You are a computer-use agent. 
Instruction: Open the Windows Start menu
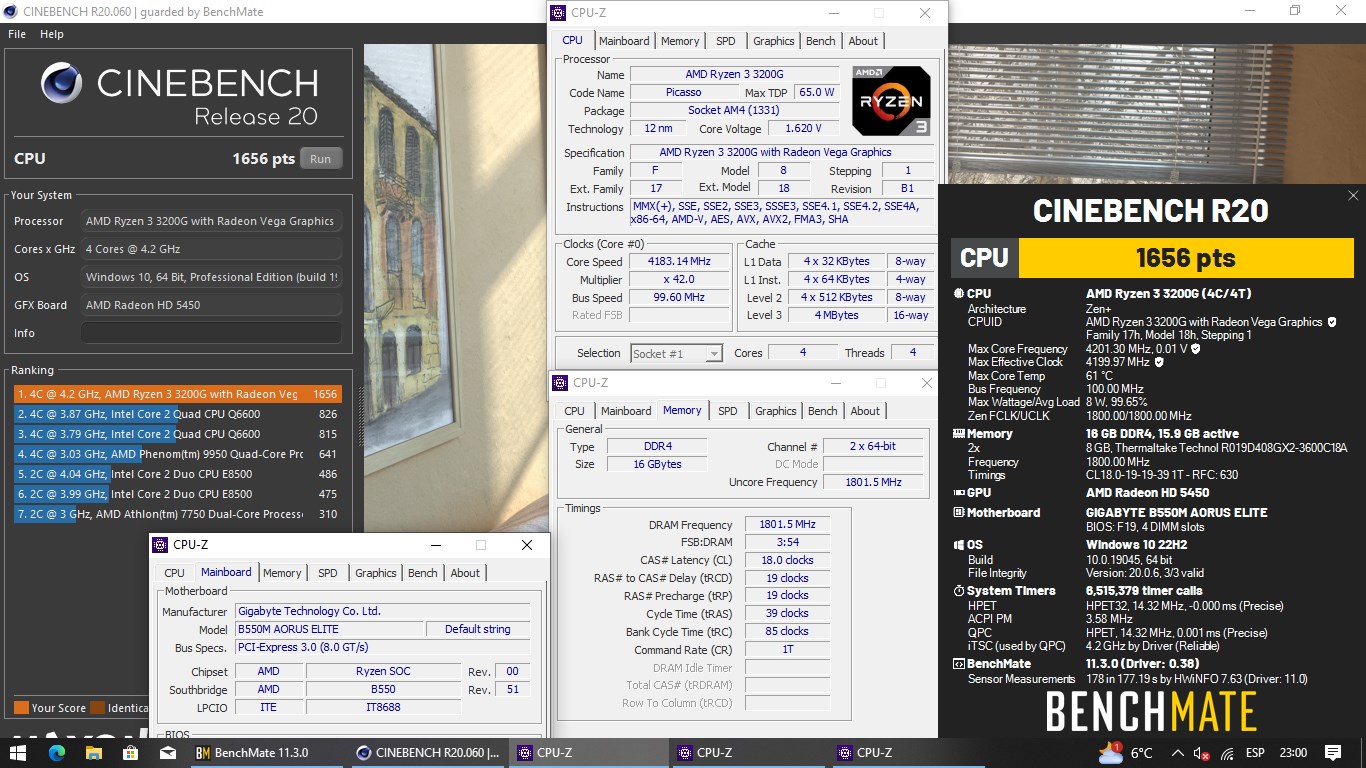pyautogui.click(x=18, y=753)
